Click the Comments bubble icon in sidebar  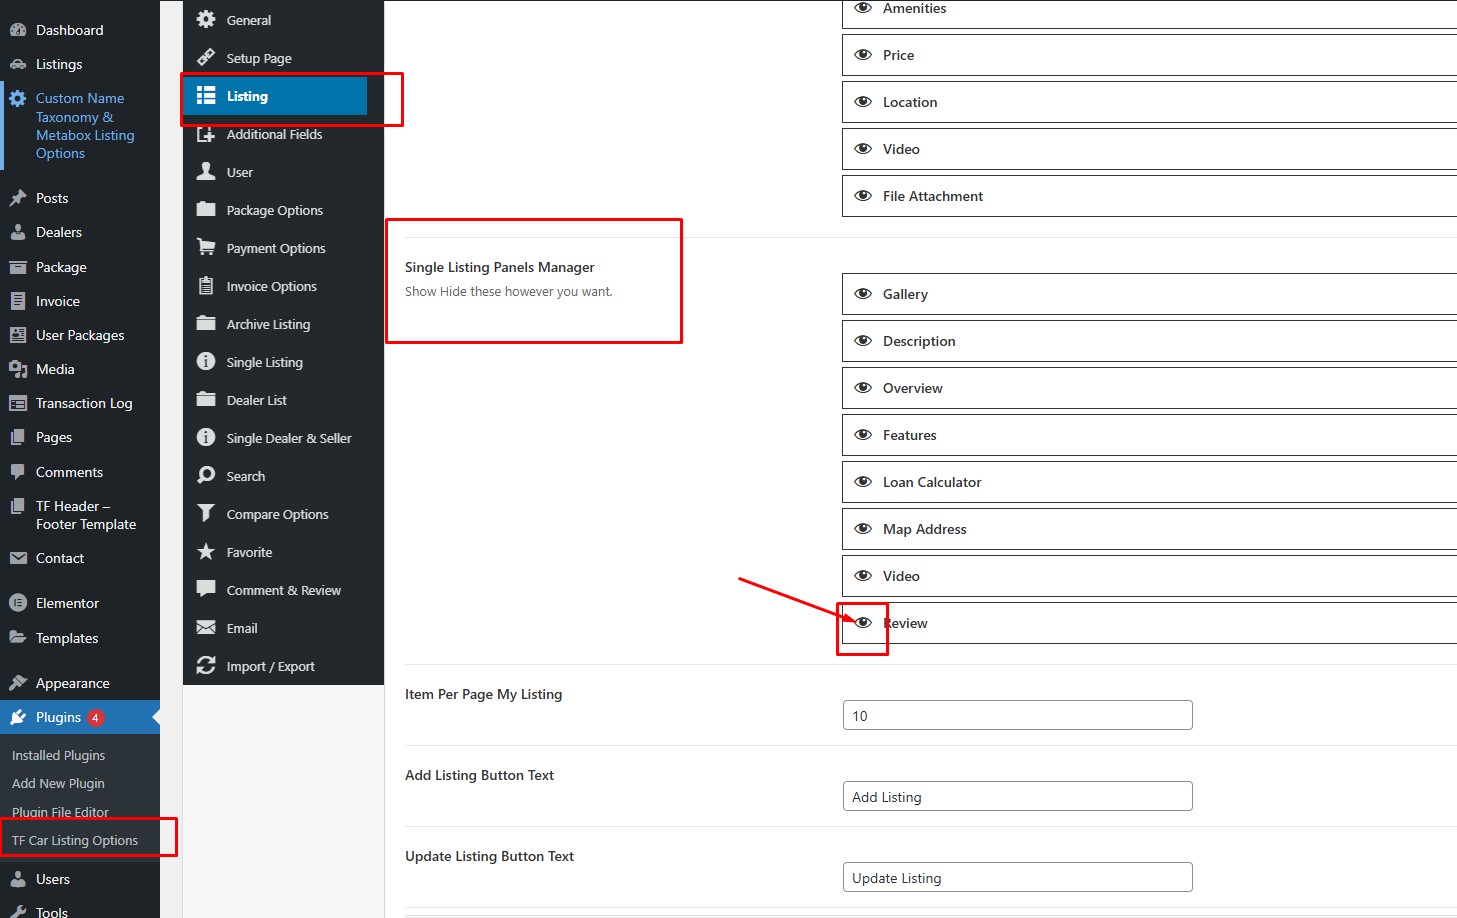(18, 472)
